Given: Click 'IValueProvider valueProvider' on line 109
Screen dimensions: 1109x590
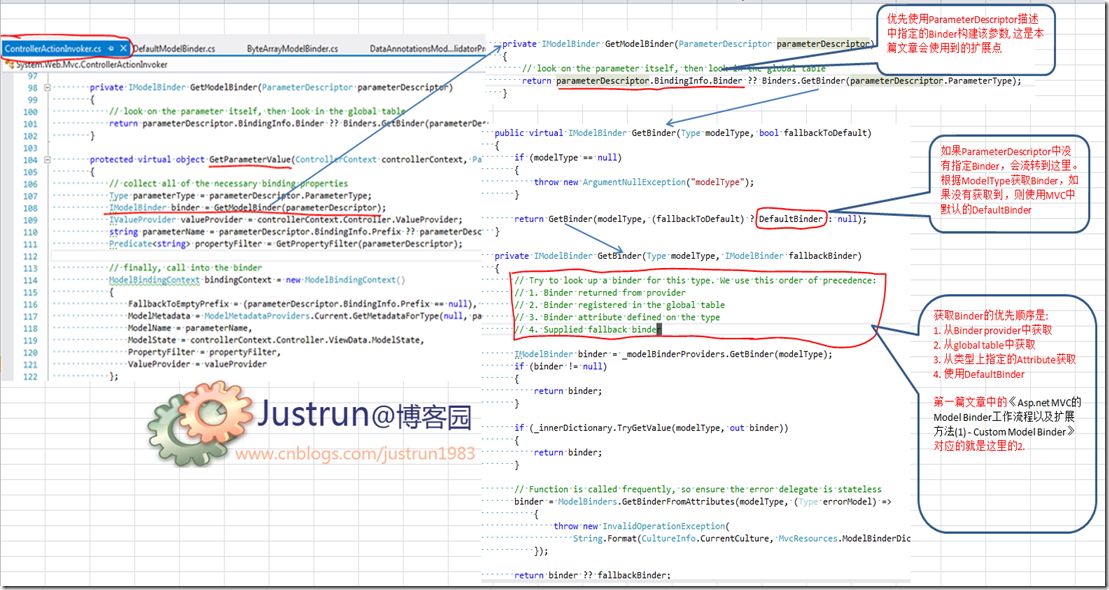Looking at the screenshot, I should pos(286,220).
